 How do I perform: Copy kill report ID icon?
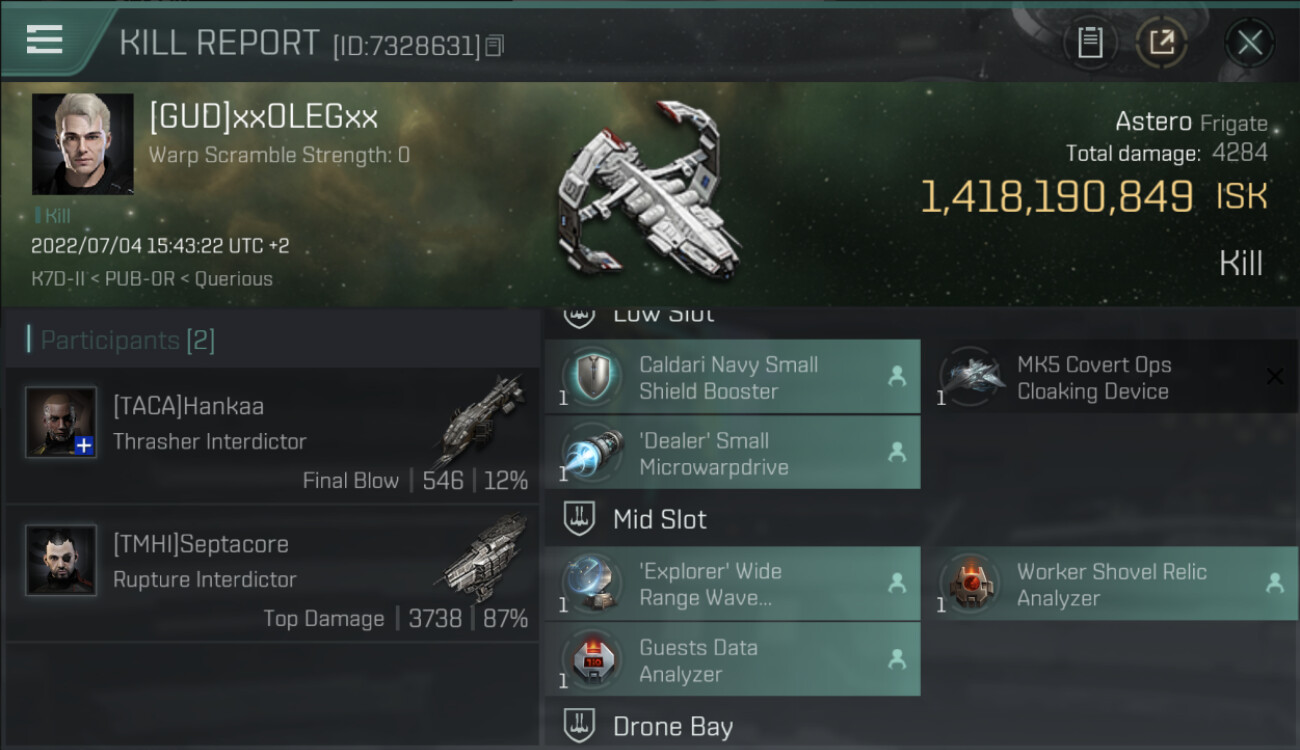tap(495, 45)
